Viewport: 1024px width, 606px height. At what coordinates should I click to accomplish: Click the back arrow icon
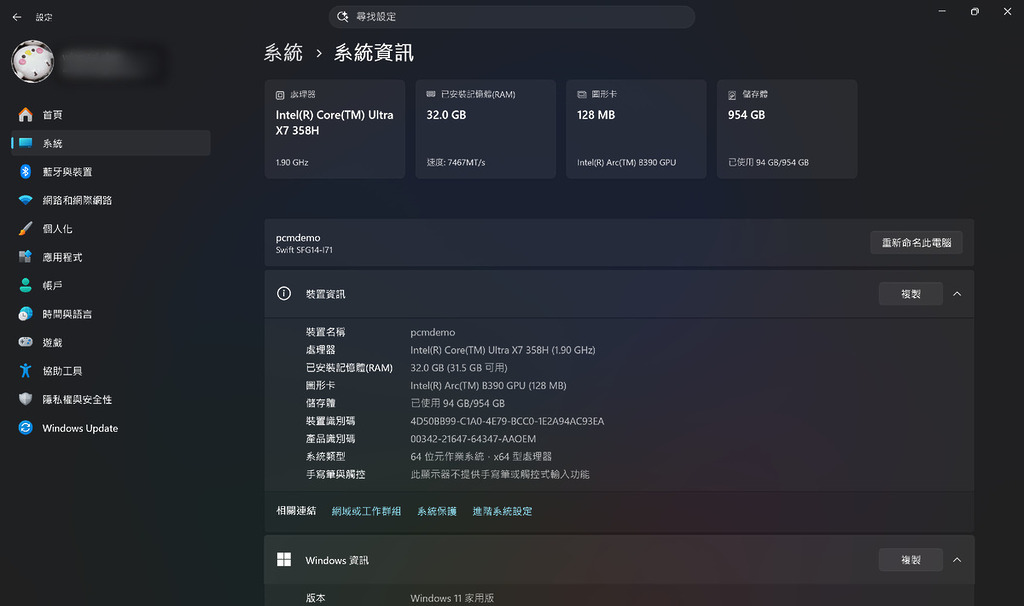click(x=17, y=17)
